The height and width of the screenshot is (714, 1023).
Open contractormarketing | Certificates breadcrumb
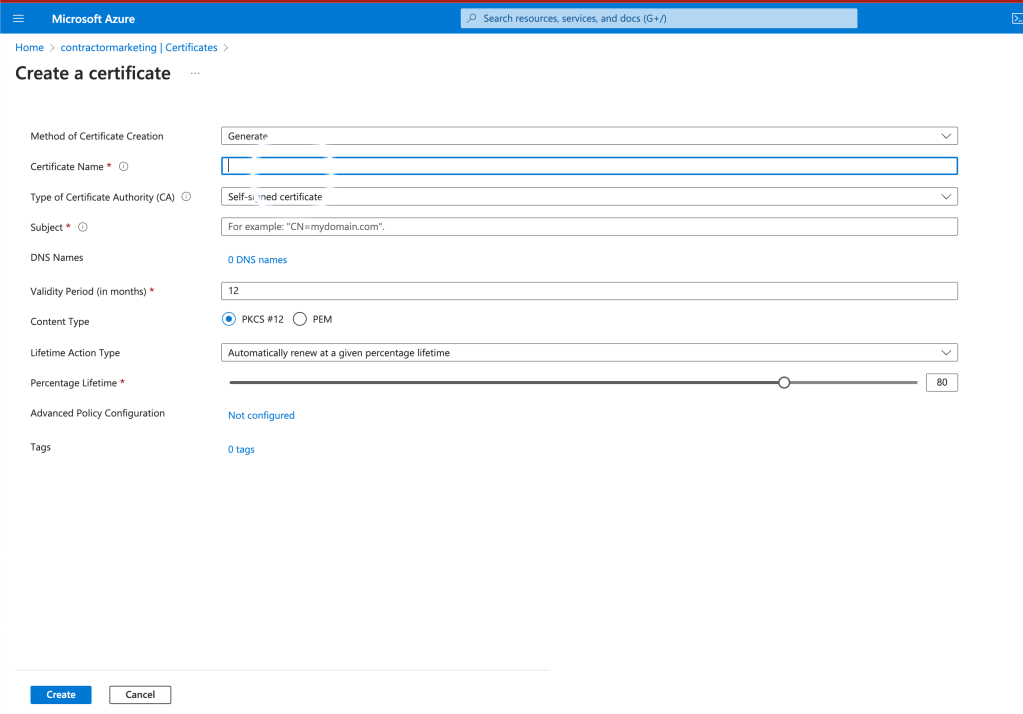pyautogui.click(x=139, y=48)
